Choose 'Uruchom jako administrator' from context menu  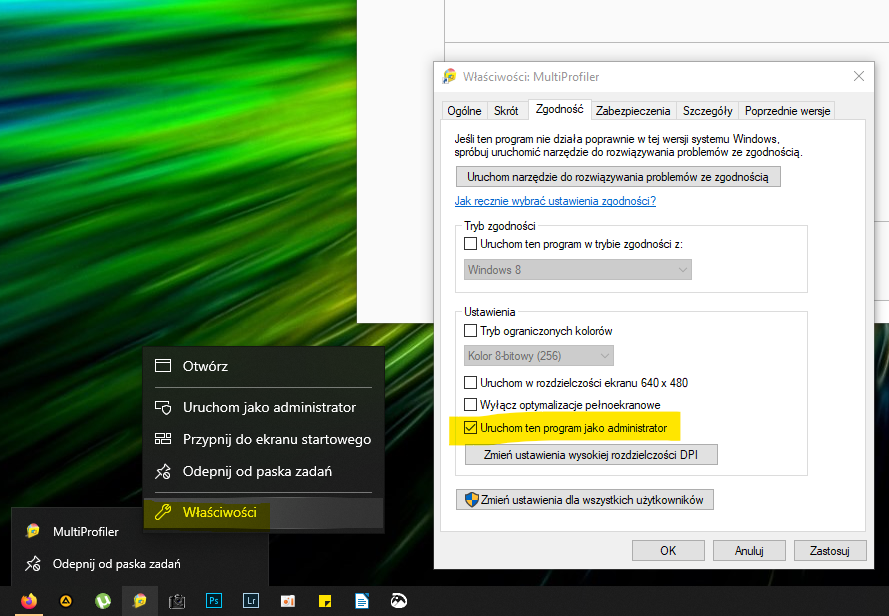click(269, 407)
